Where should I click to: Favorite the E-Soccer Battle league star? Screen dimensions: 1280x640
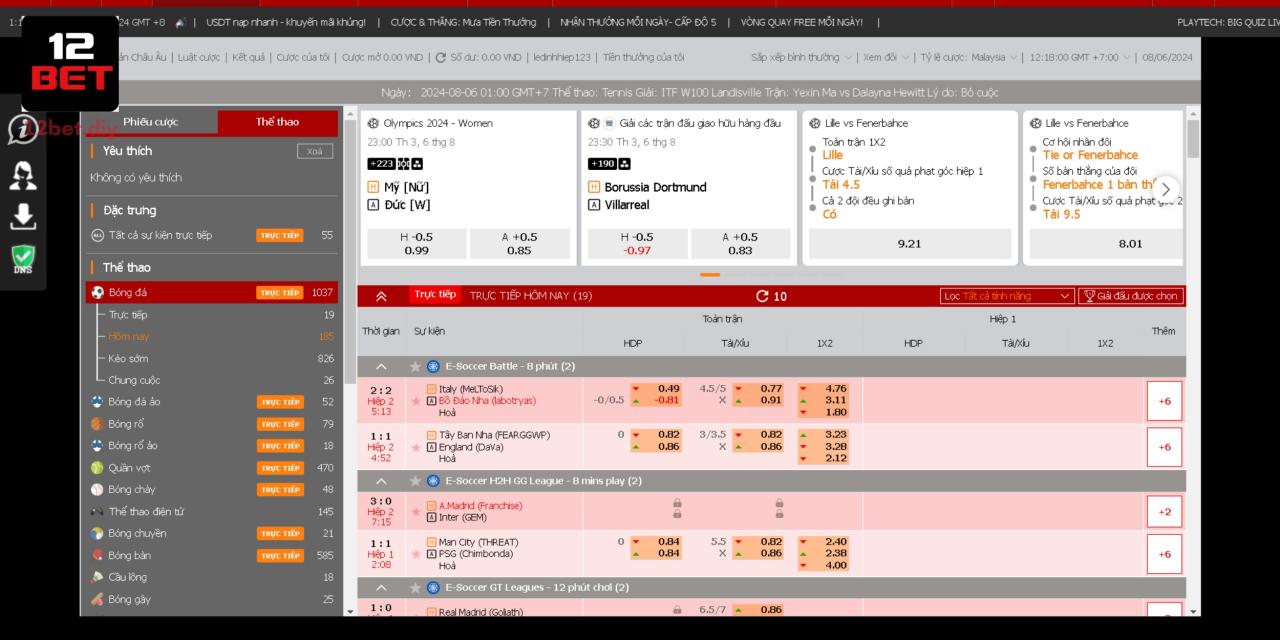pos(416,367)
